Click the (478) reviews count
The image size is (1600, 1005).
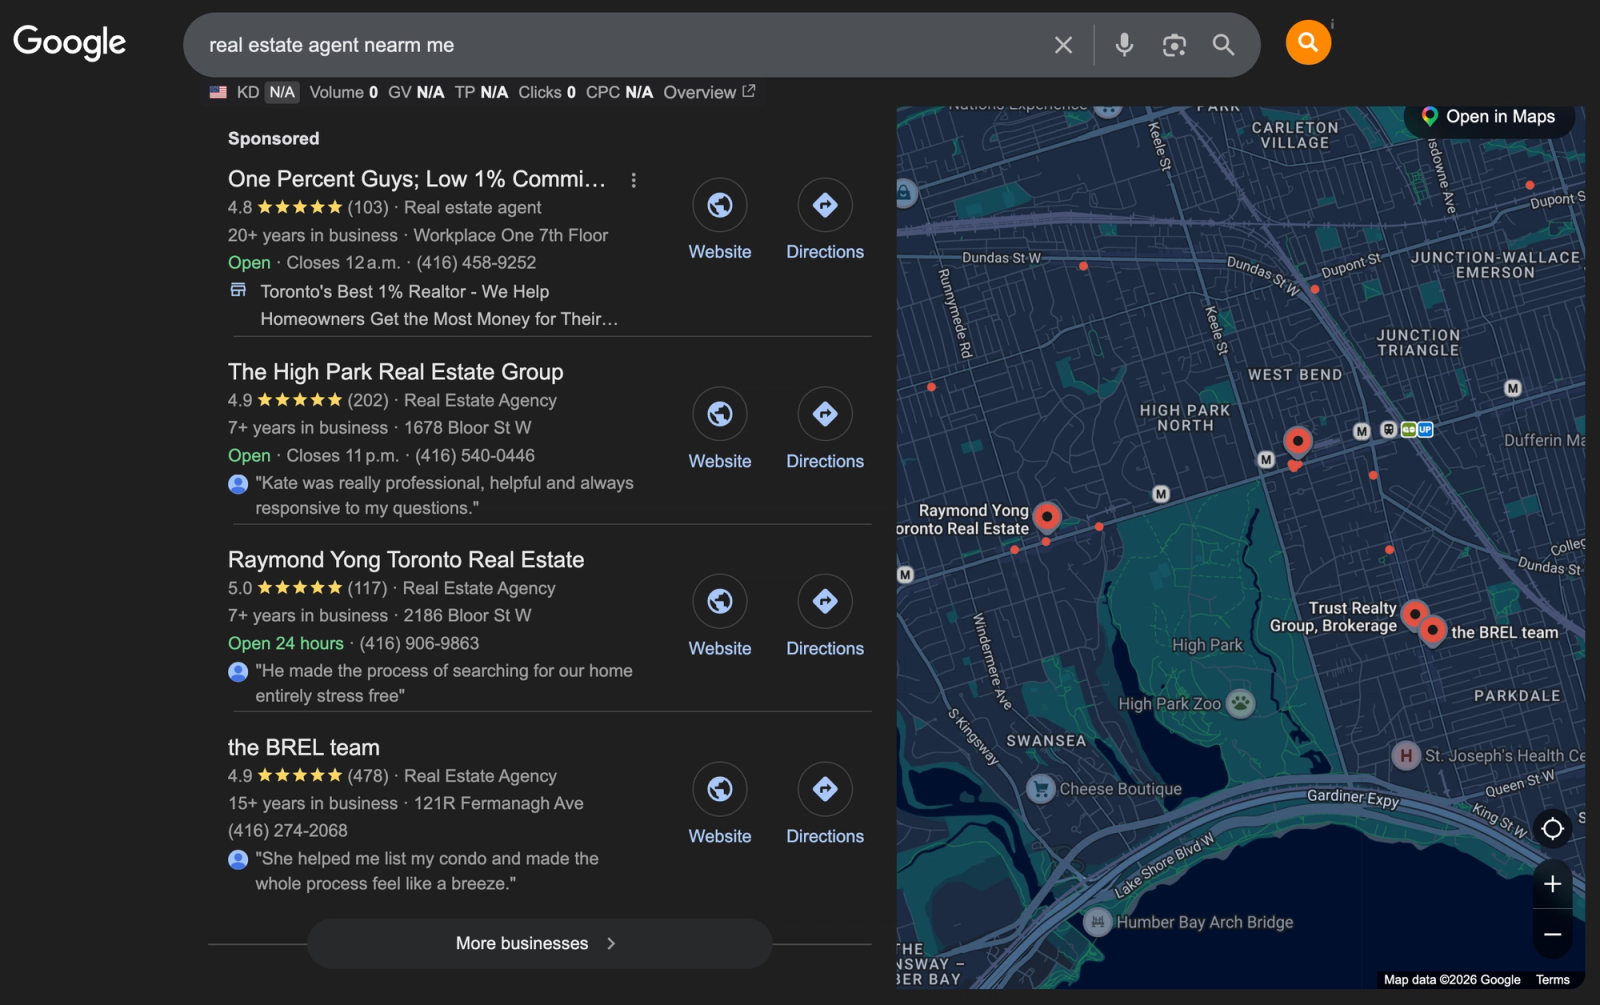coord(368,776)
